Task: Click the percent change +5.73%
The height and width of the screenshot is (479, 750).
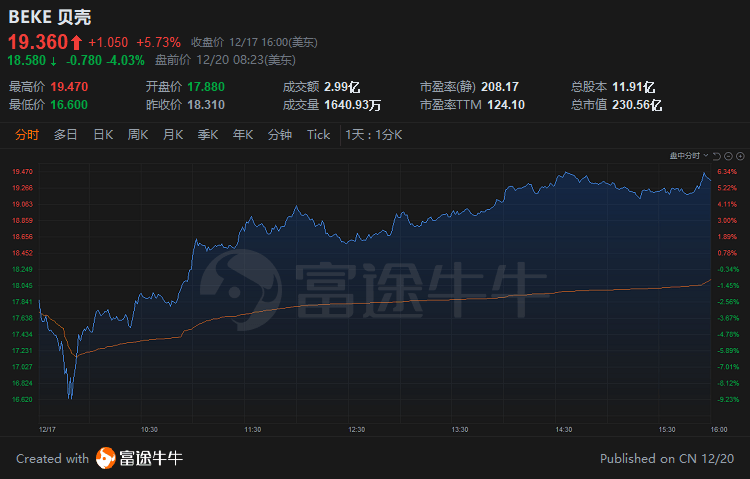Action: (x=159, y=43)
